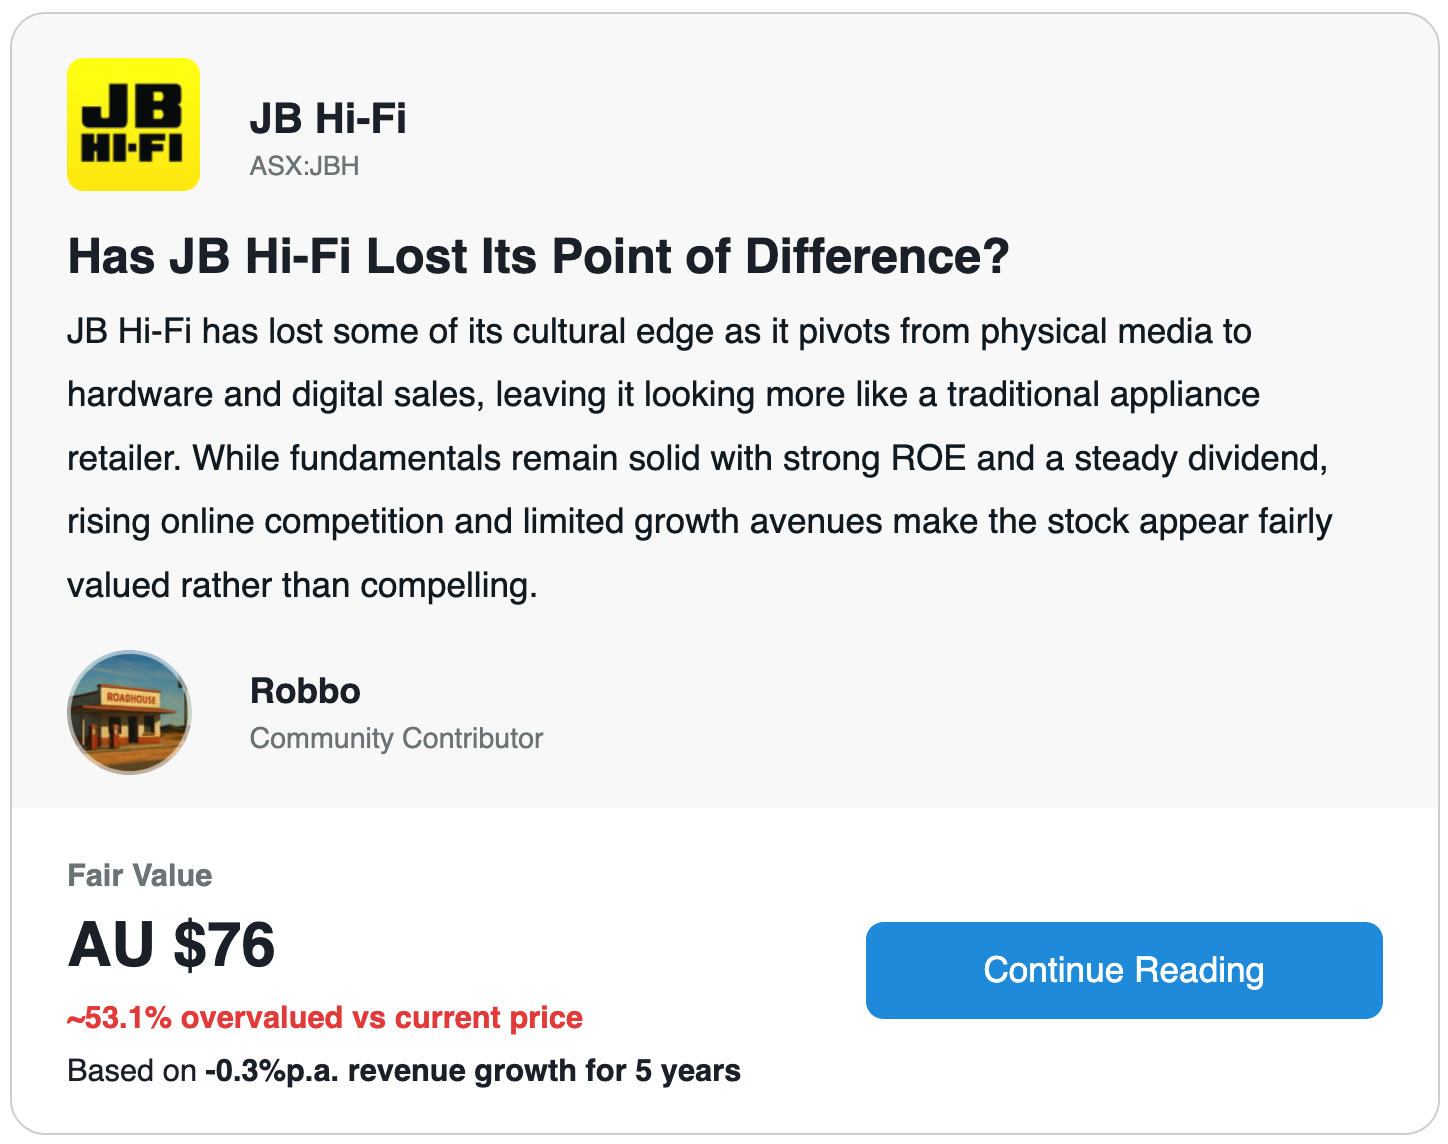
Task: Click the line ending 'traditional appliance'
Action: coord(663,394)
